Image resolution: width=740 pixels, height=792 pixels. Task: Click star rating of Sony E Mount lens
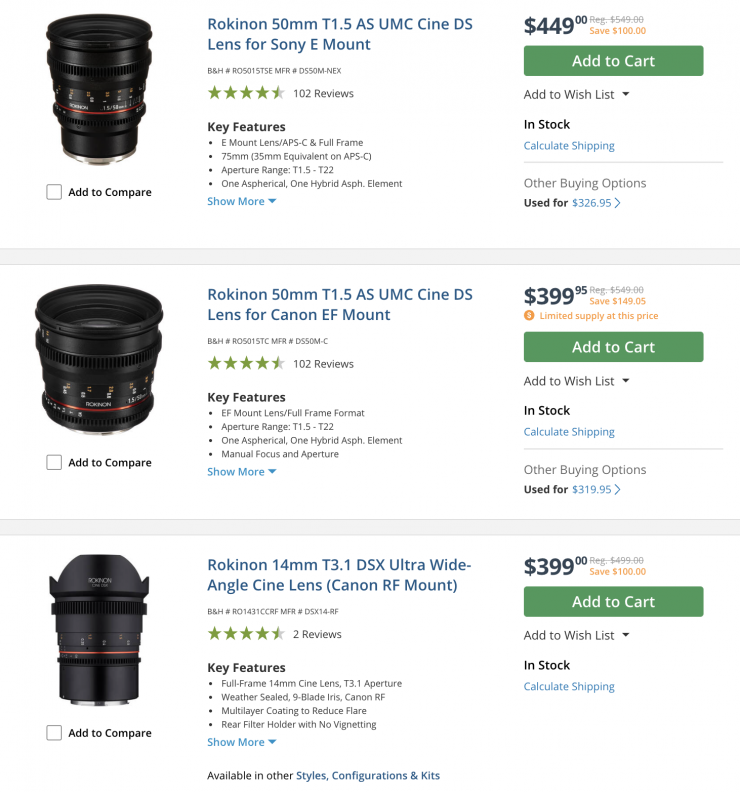coord(246,93)
